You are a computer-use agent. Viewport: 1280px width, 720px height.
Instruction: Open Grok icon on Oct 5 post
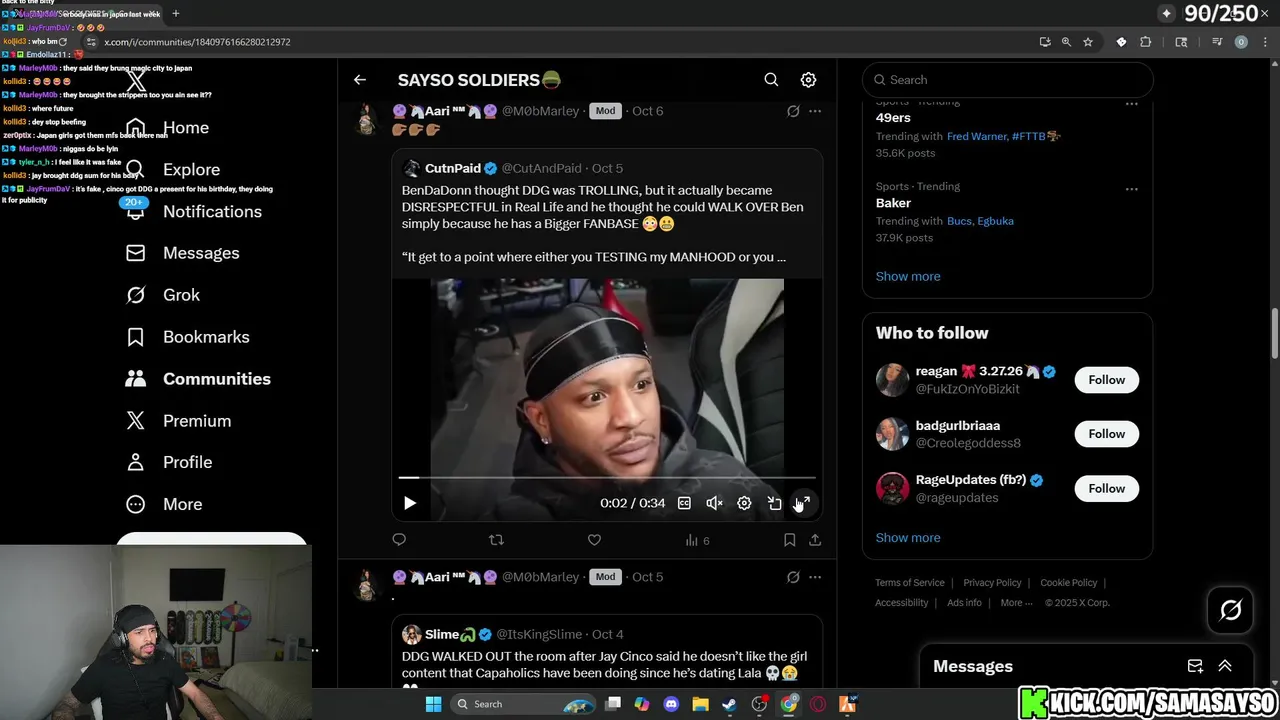click(x=793, y=577)
